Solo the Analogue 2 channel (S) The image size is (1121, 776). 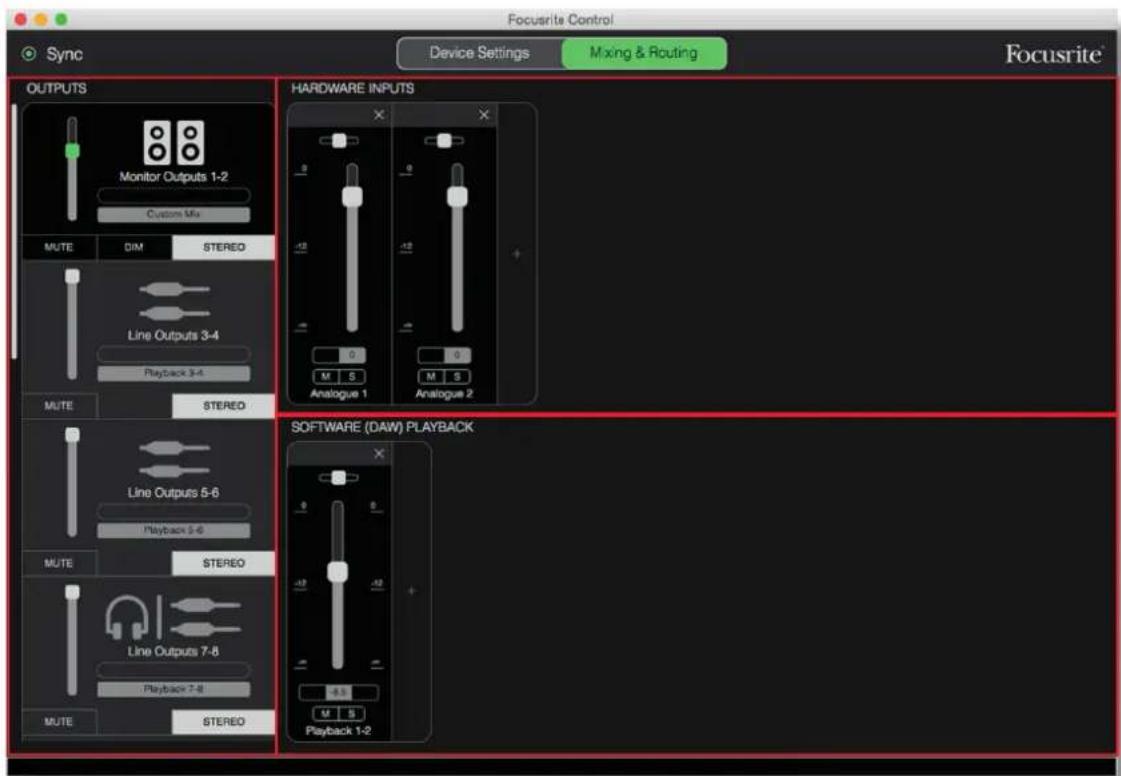458,376
